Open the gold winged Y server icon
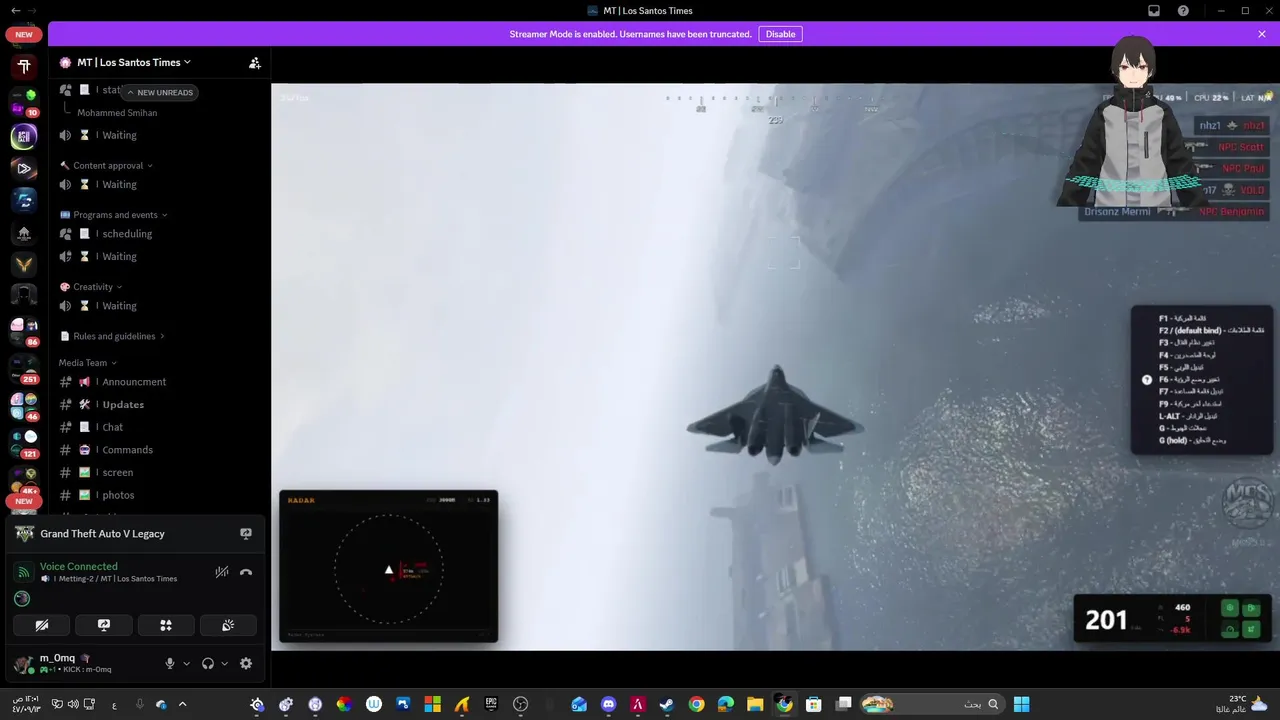 point(24,264)
